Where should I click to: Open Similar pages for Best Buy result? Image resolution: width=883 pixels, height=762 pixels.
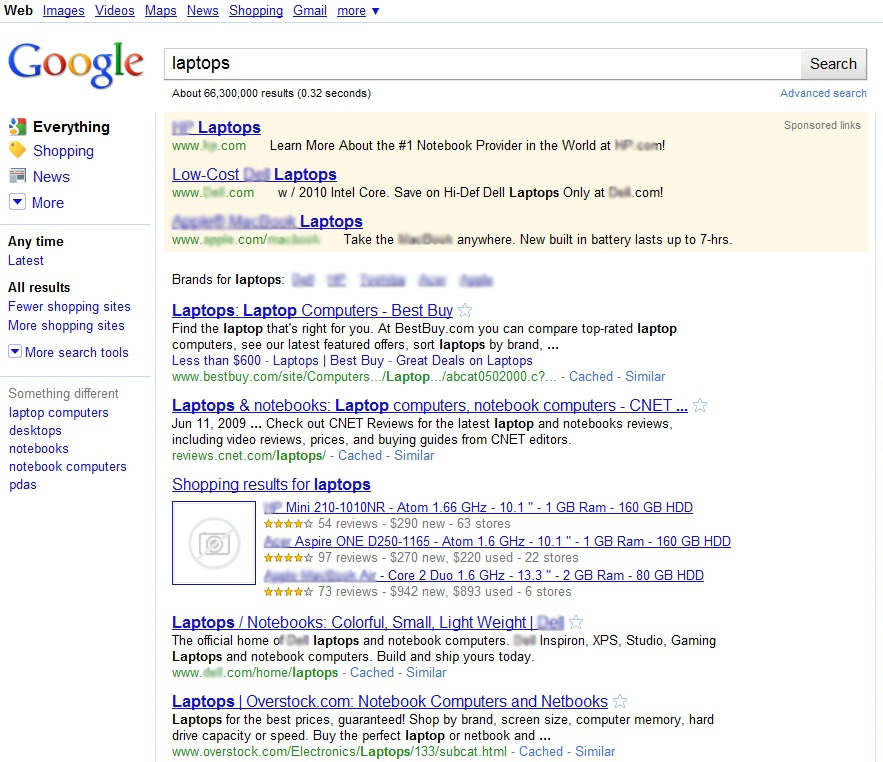pyautogui.click(x=645, y=376)
